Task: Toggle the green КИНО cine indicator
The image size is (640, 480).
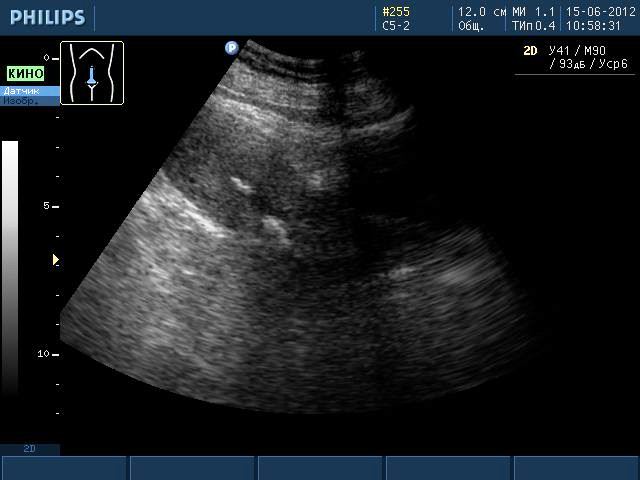Action: [x=26, y=74]
